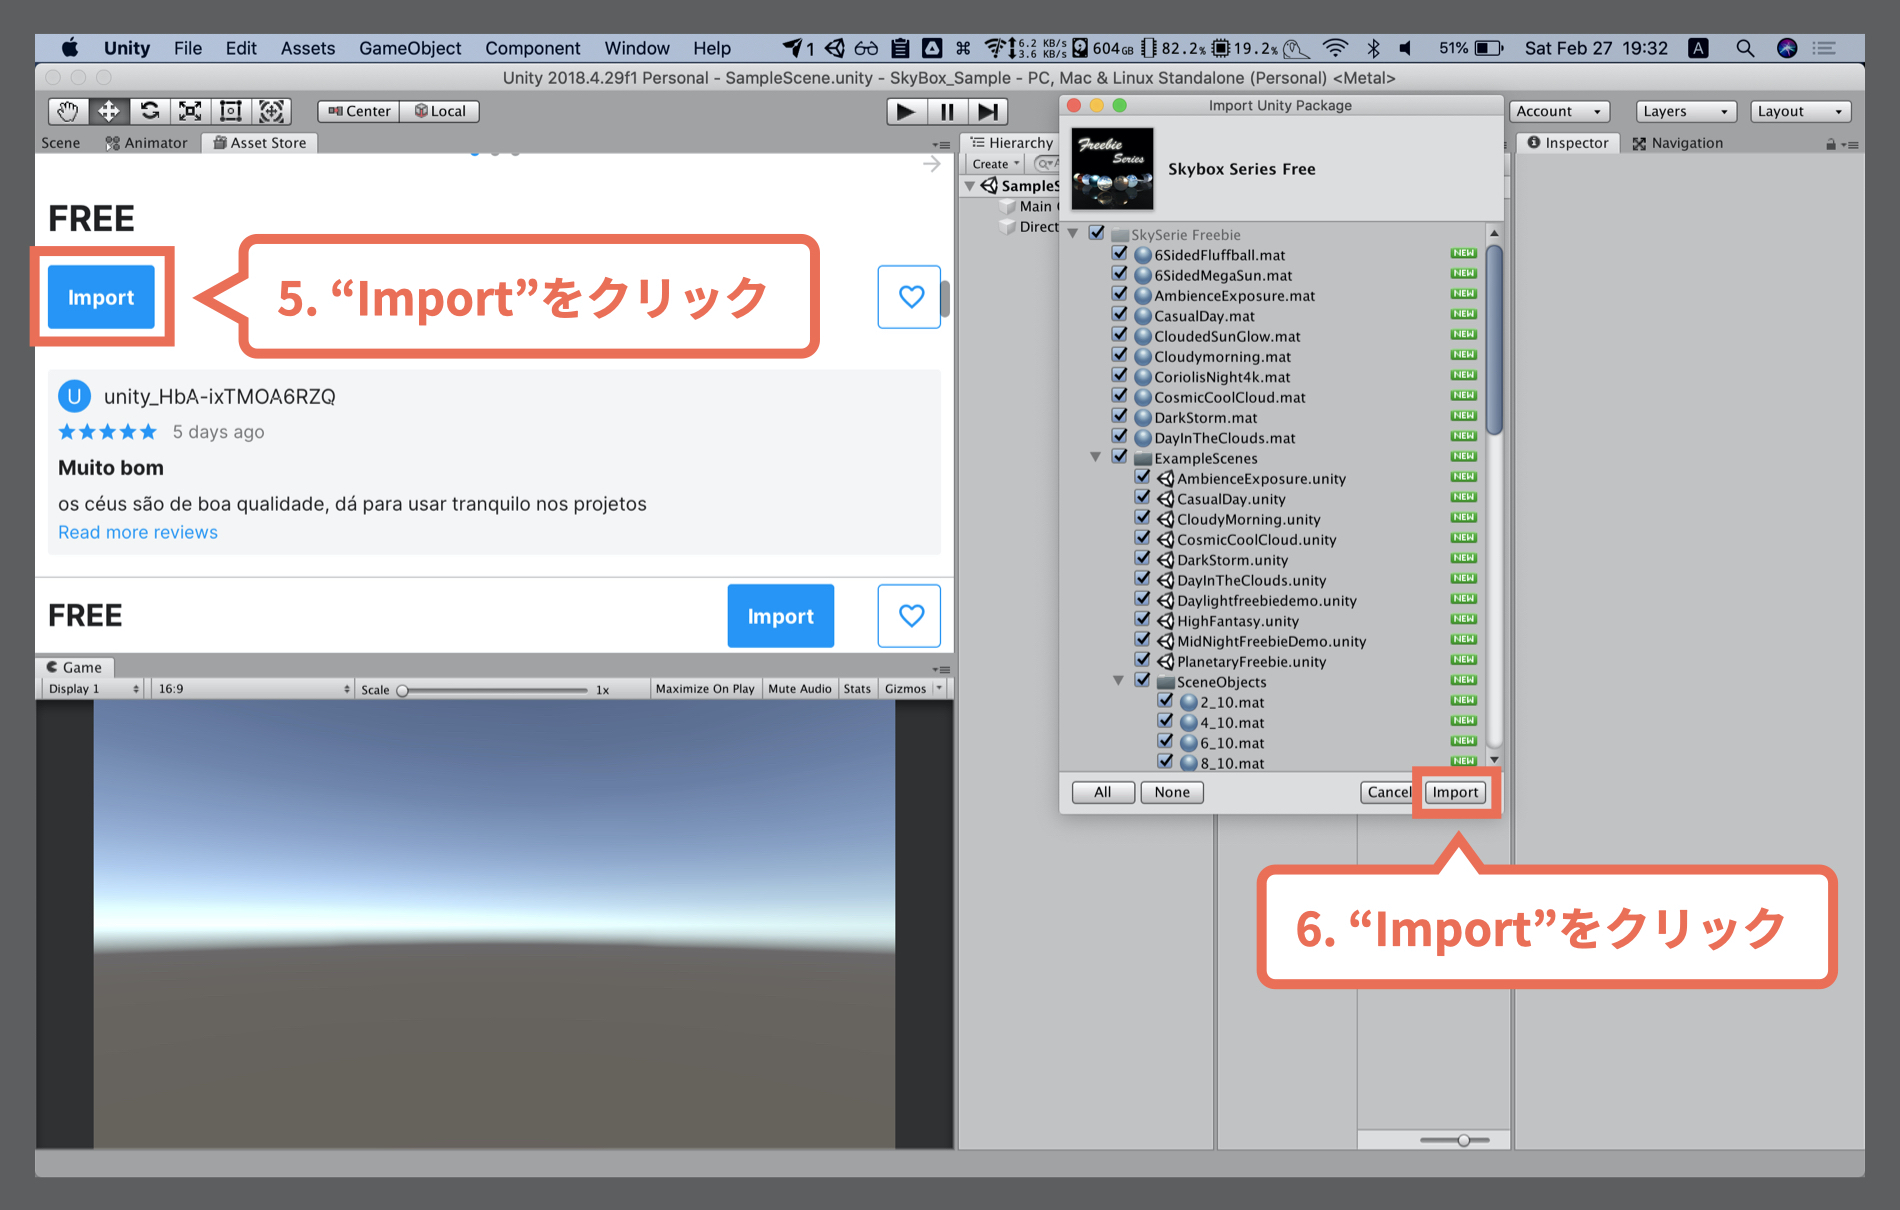Click the Skybox Series Free package thumbnail
The height and width of the screenshot is (1210, 1900).
pyautogui.click(x=1112, y=168)
